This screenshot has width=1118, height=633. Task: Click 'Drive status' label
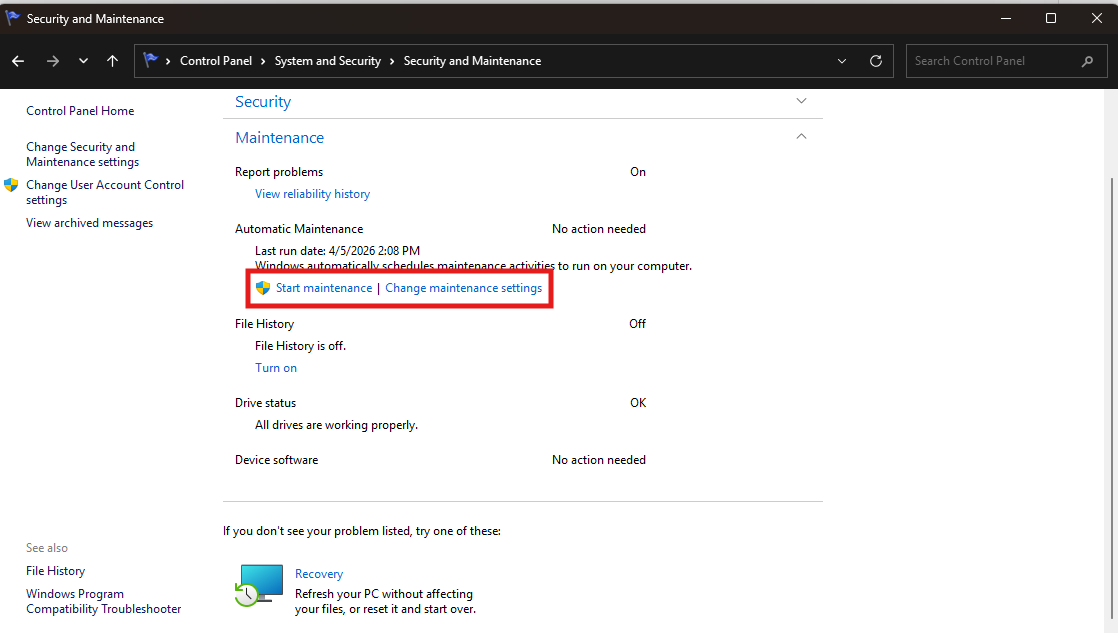coord(265,403)
